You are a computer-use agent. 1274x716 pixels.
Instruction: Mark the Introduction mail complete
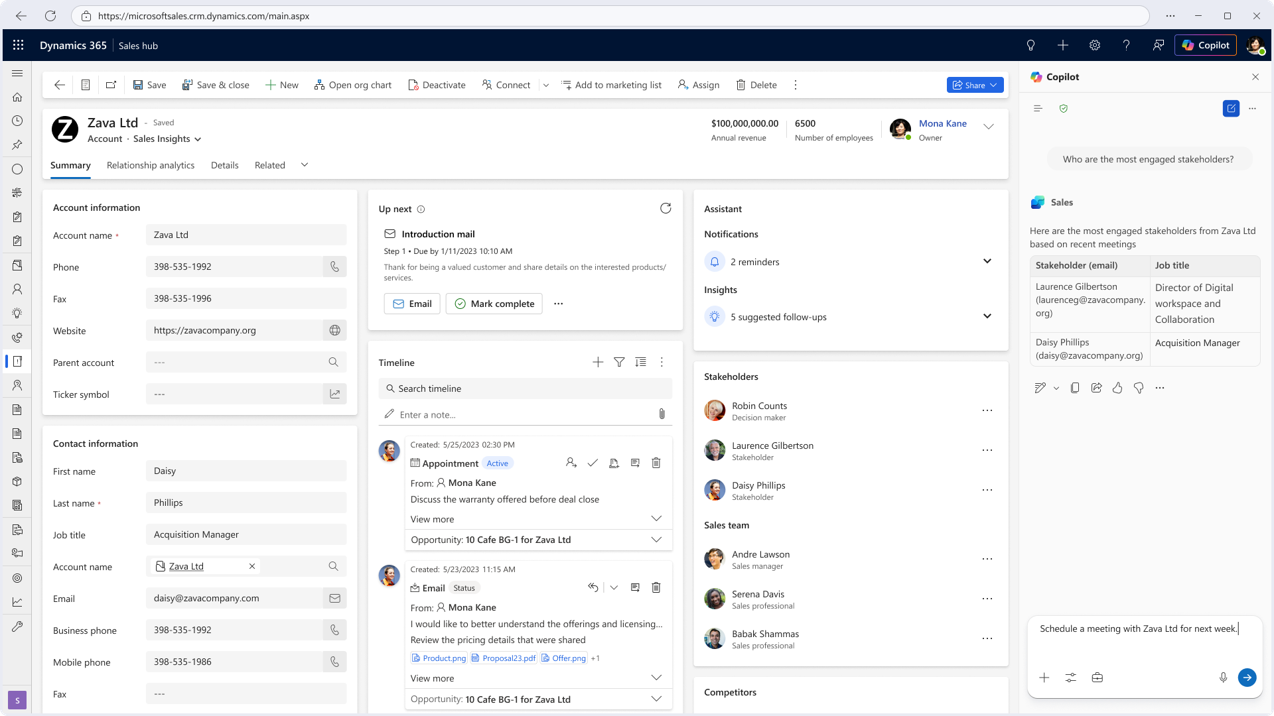click(x=494, y=304)
